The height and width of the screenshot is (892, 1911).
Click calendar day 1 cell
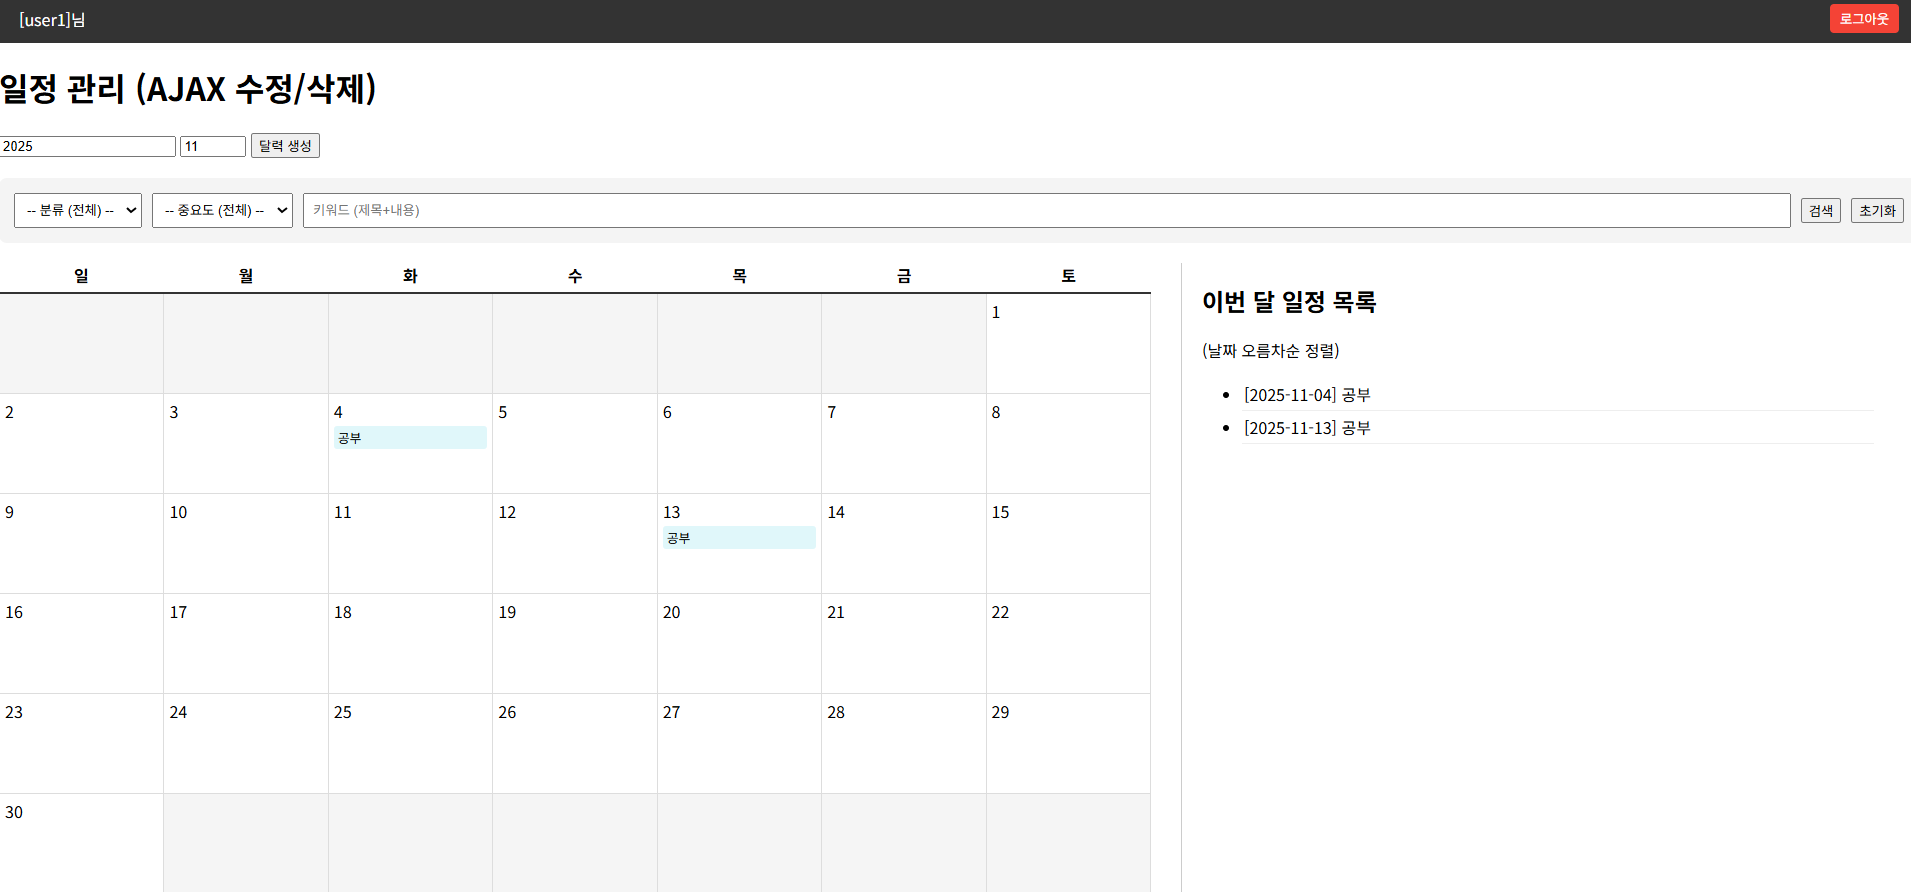1067,343
